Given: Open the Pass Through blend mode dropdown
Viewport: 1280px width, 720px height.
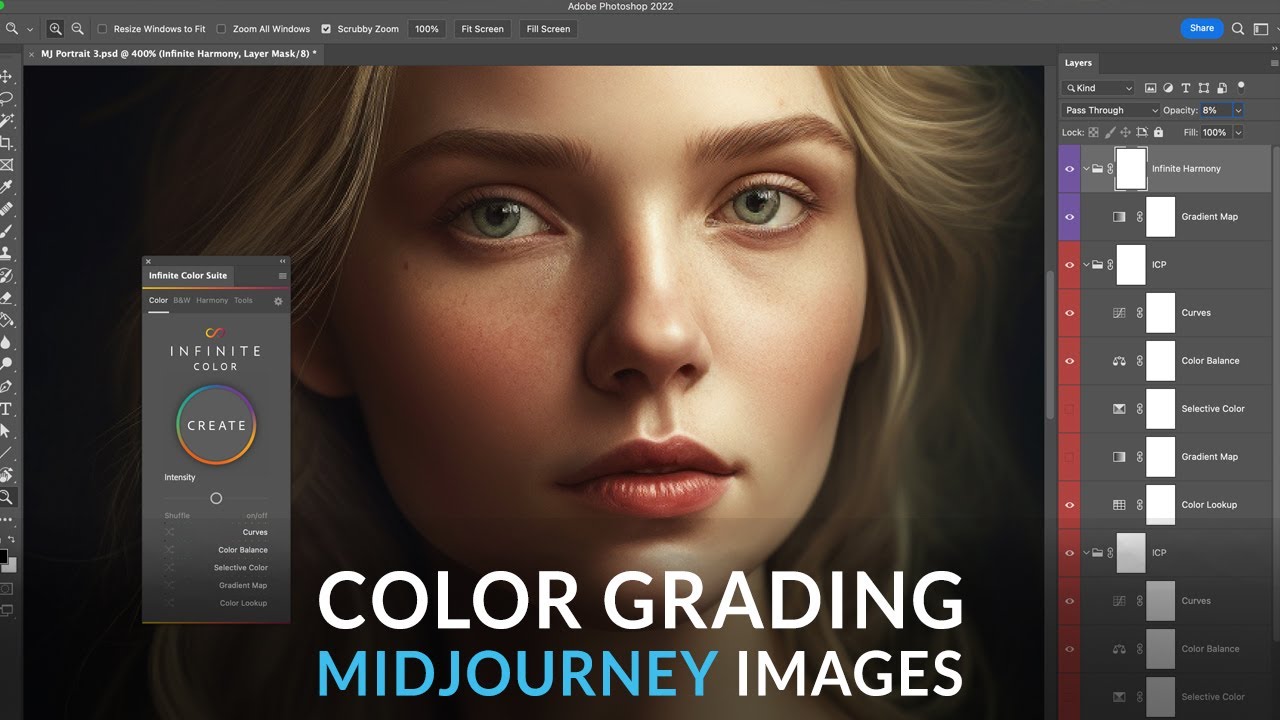Looking at the screenshot, I should (1110, 110).
